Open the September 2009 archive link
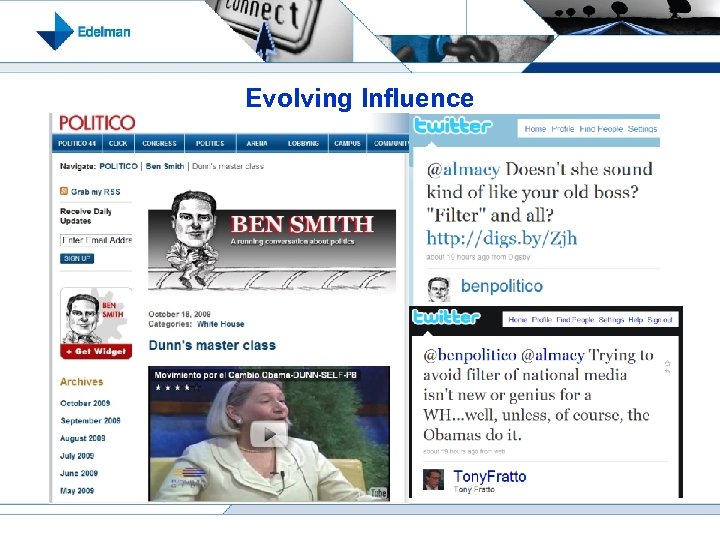This screenshot has width=720, height=540. (x=90, y=420)
